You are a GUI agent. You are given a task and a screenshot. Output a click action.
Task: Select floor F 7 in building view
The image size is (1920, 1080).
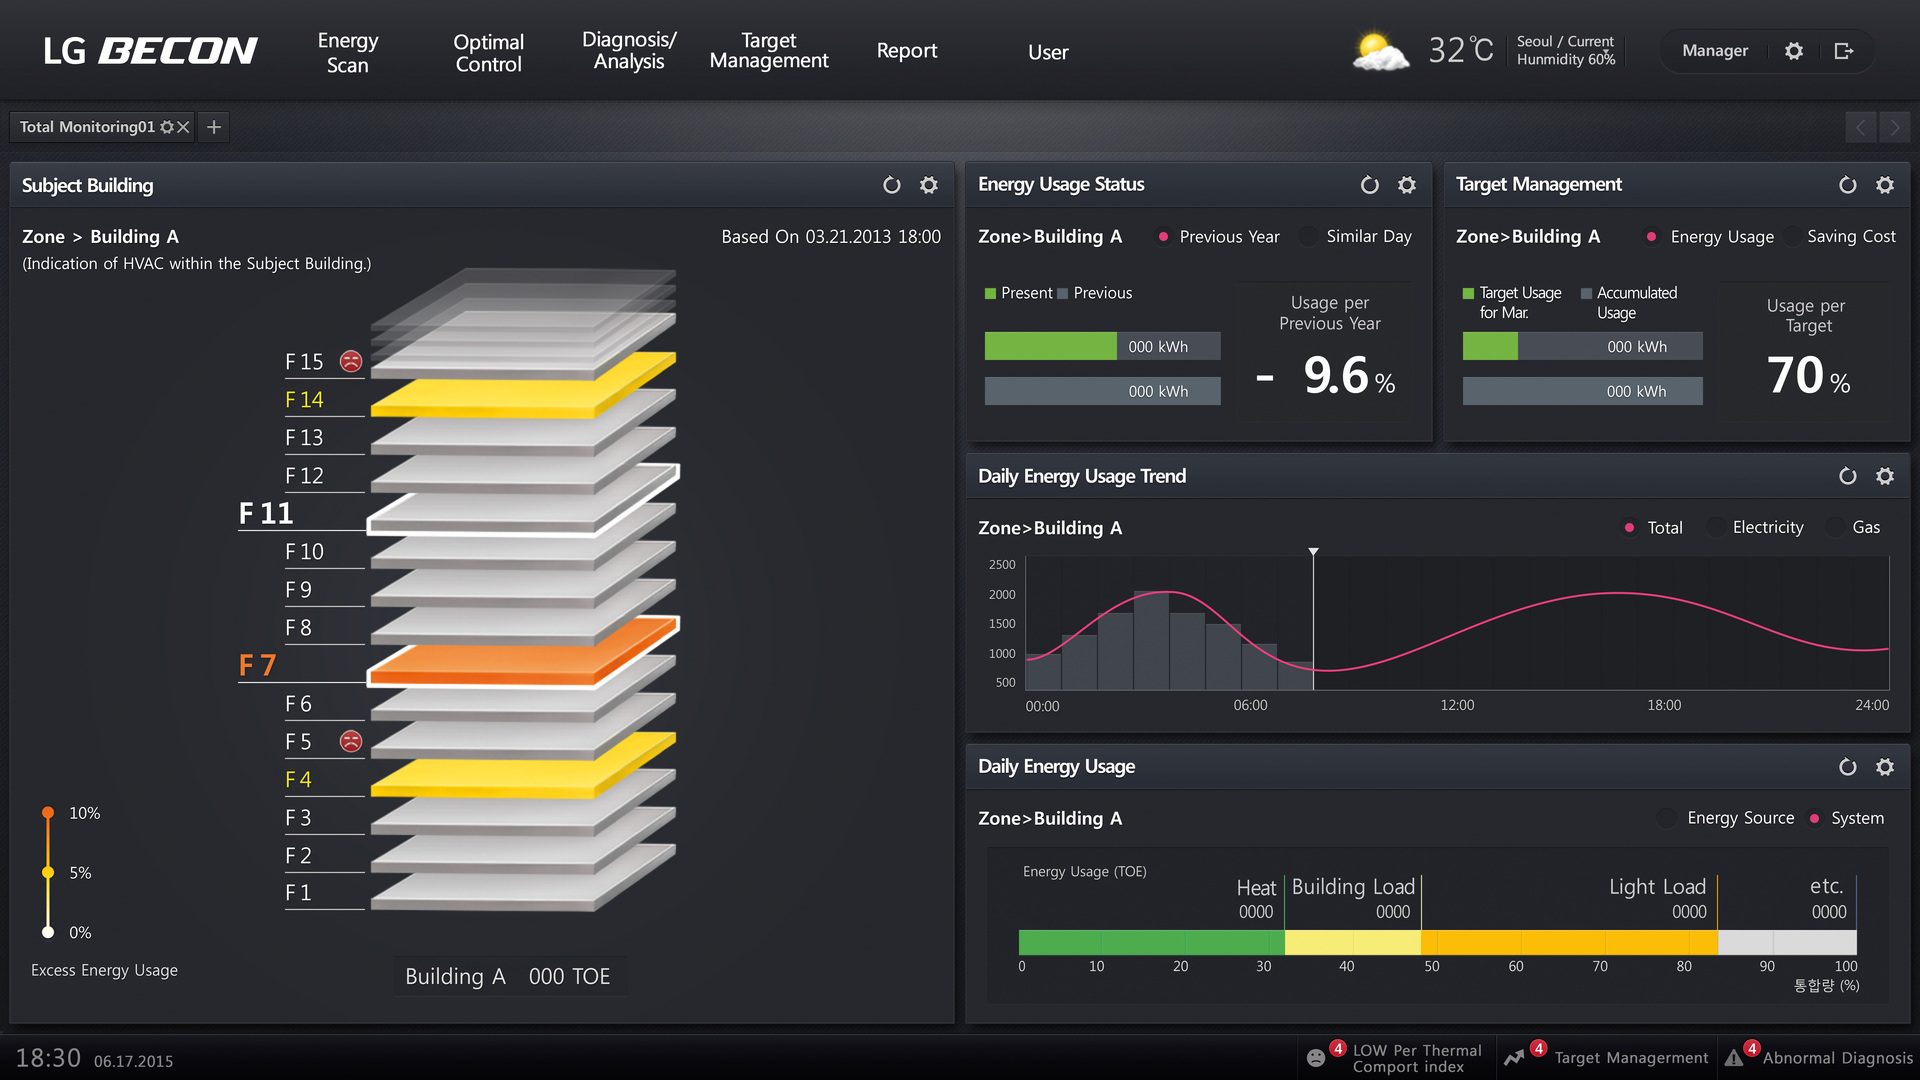(258, 665)
